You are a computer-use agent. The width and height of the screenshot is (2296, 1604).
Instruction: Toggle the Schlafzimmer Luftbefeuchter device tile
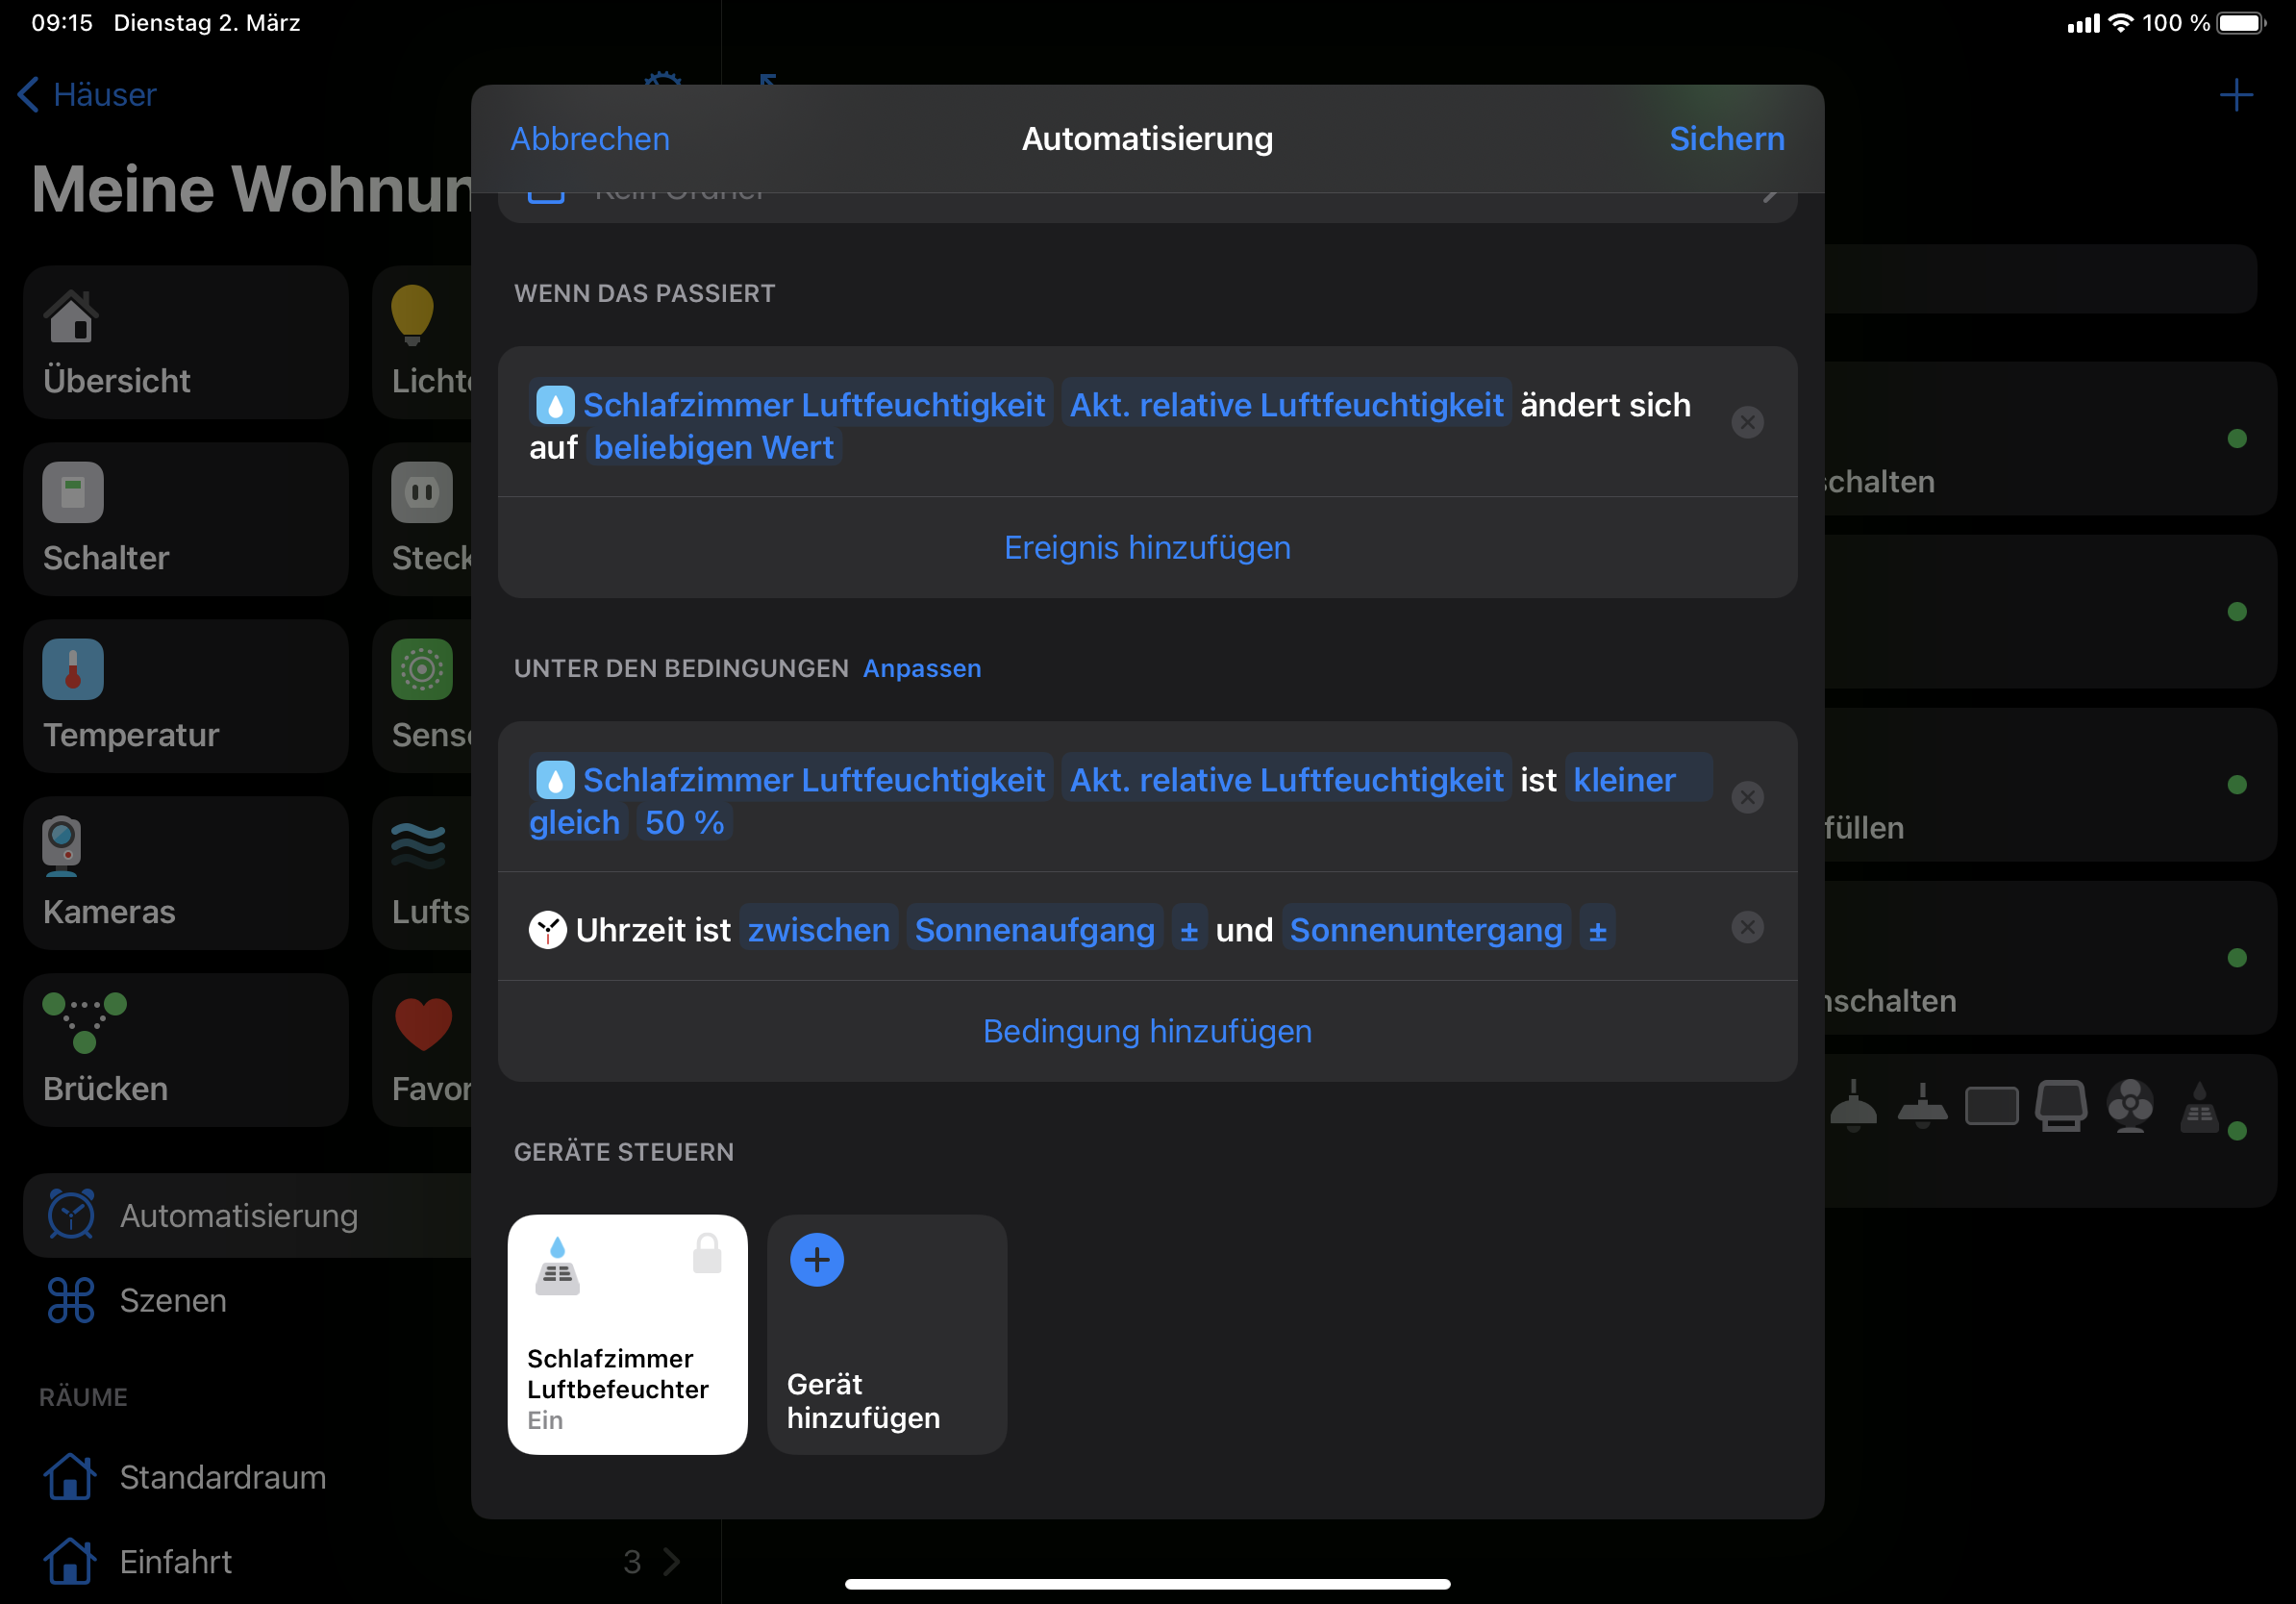tap(627, 1333)
